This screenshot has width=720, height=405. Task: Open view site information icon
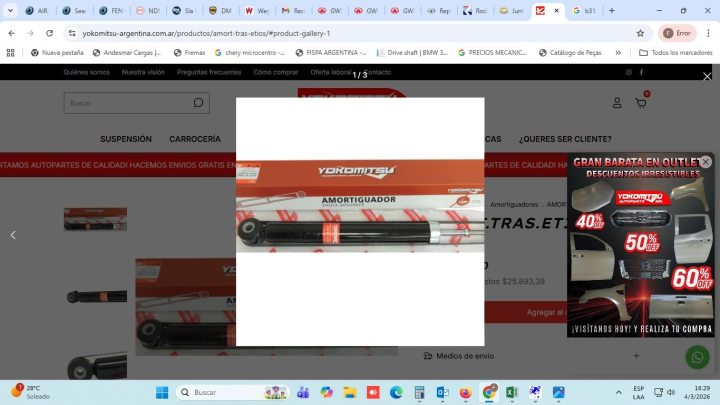click(72, 33)
